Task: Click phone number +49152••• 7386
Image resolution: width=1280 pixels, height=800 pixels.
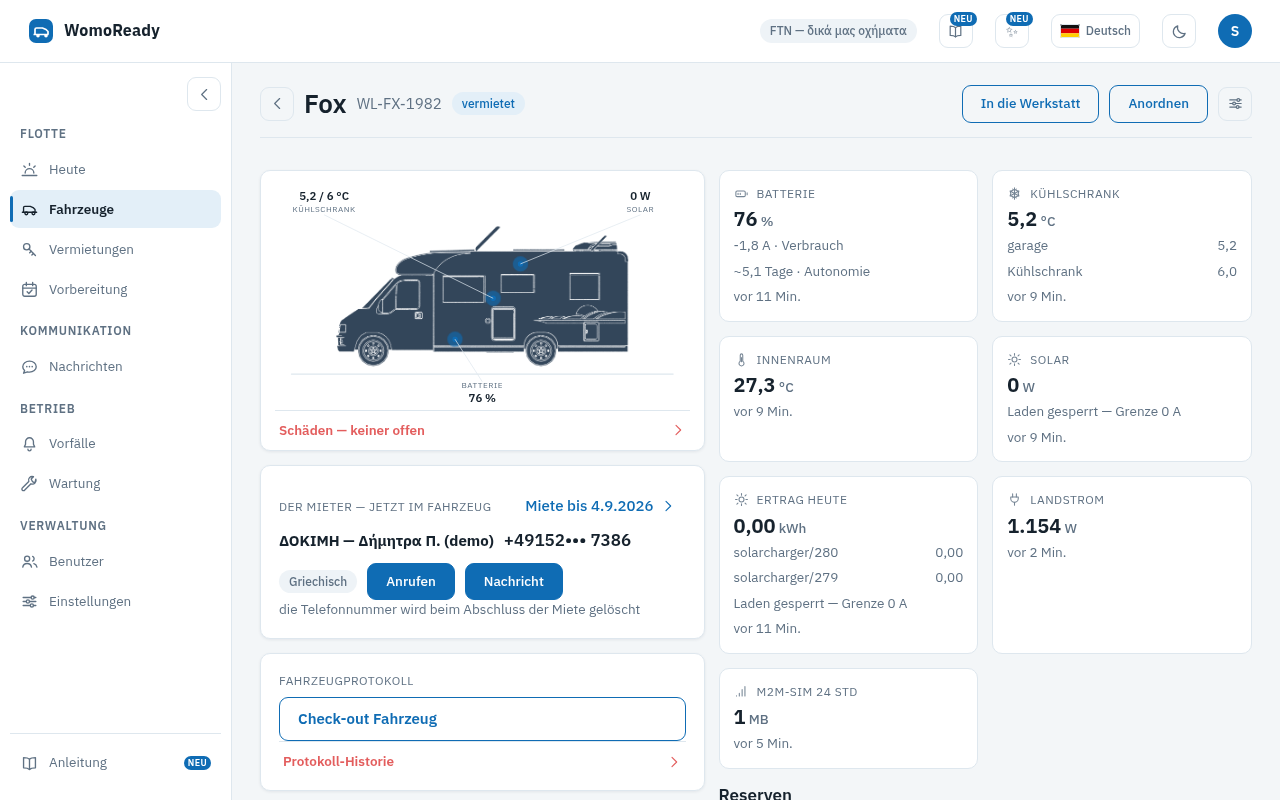Action: click(567, 541)
